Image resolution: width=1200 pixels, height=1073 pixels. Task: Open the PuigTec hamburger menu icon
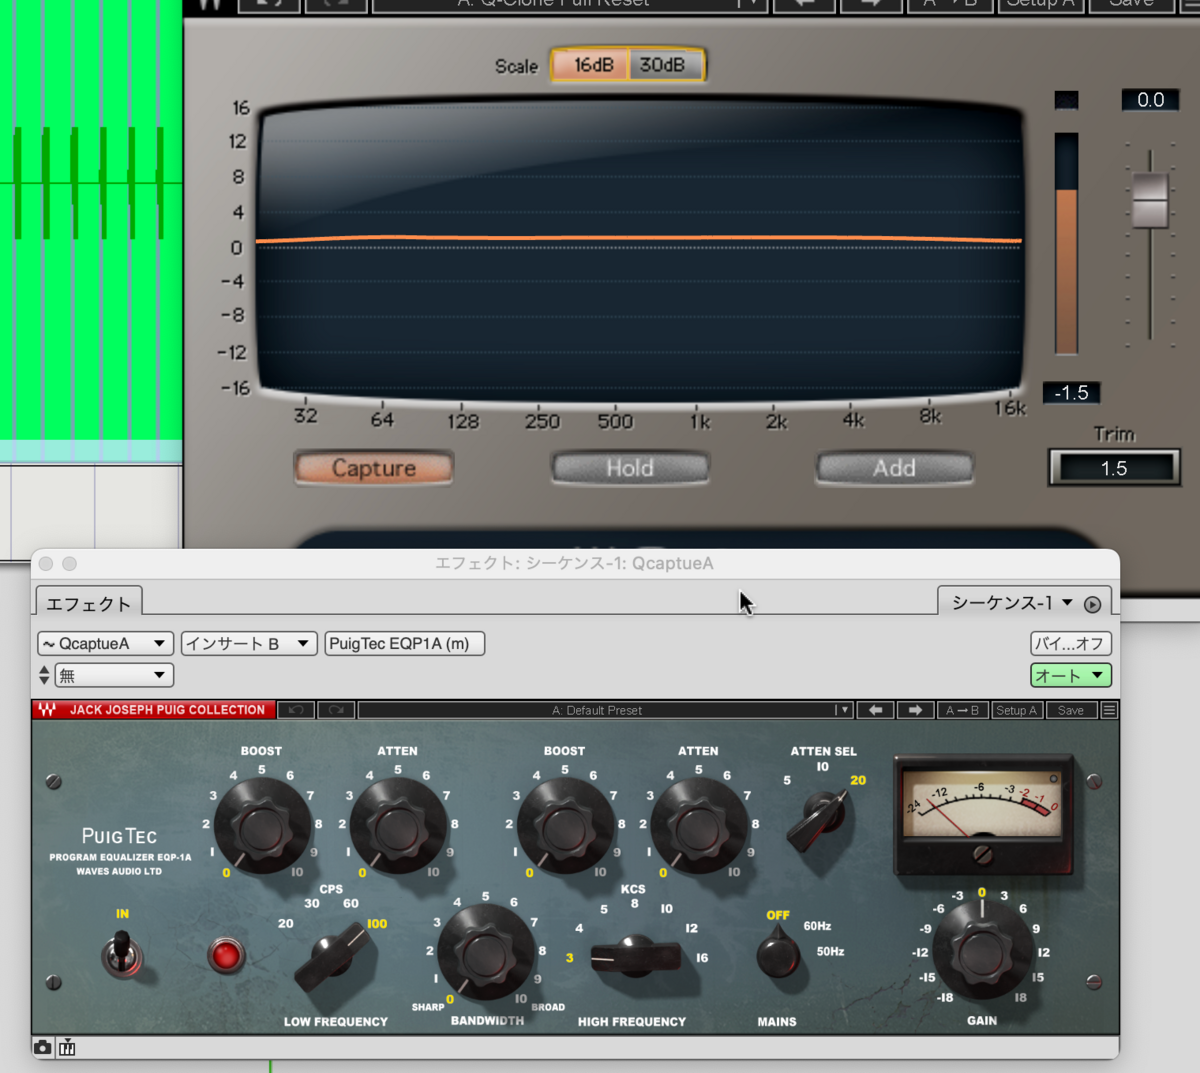point(1109,710)
